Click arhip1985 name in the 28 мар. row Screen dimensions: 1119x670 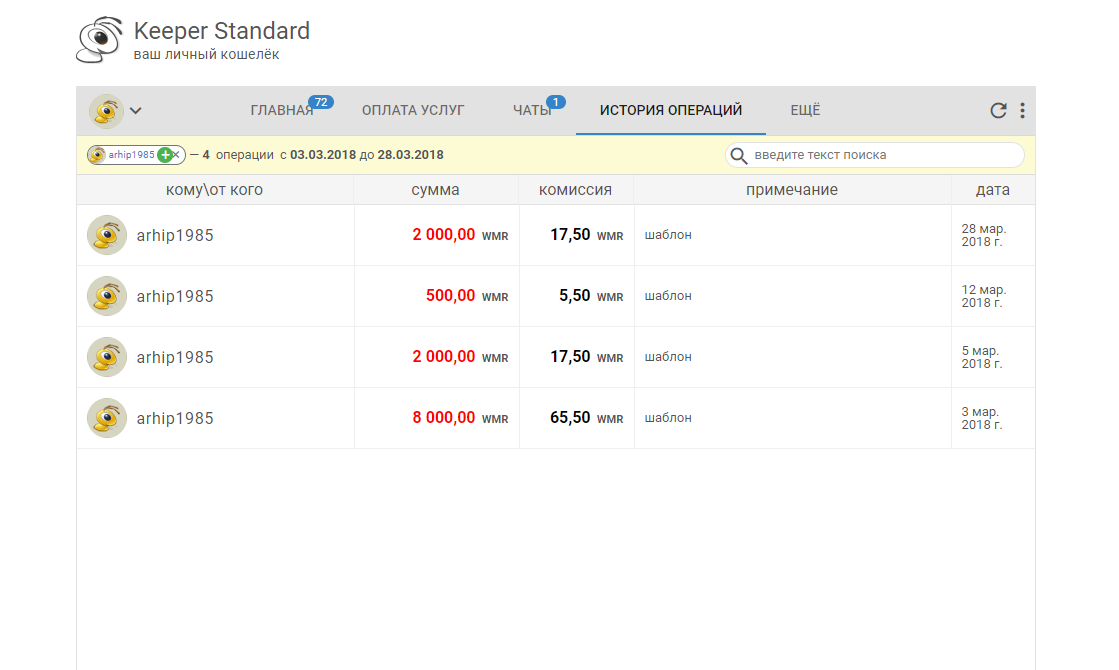(x=175, y=235)
